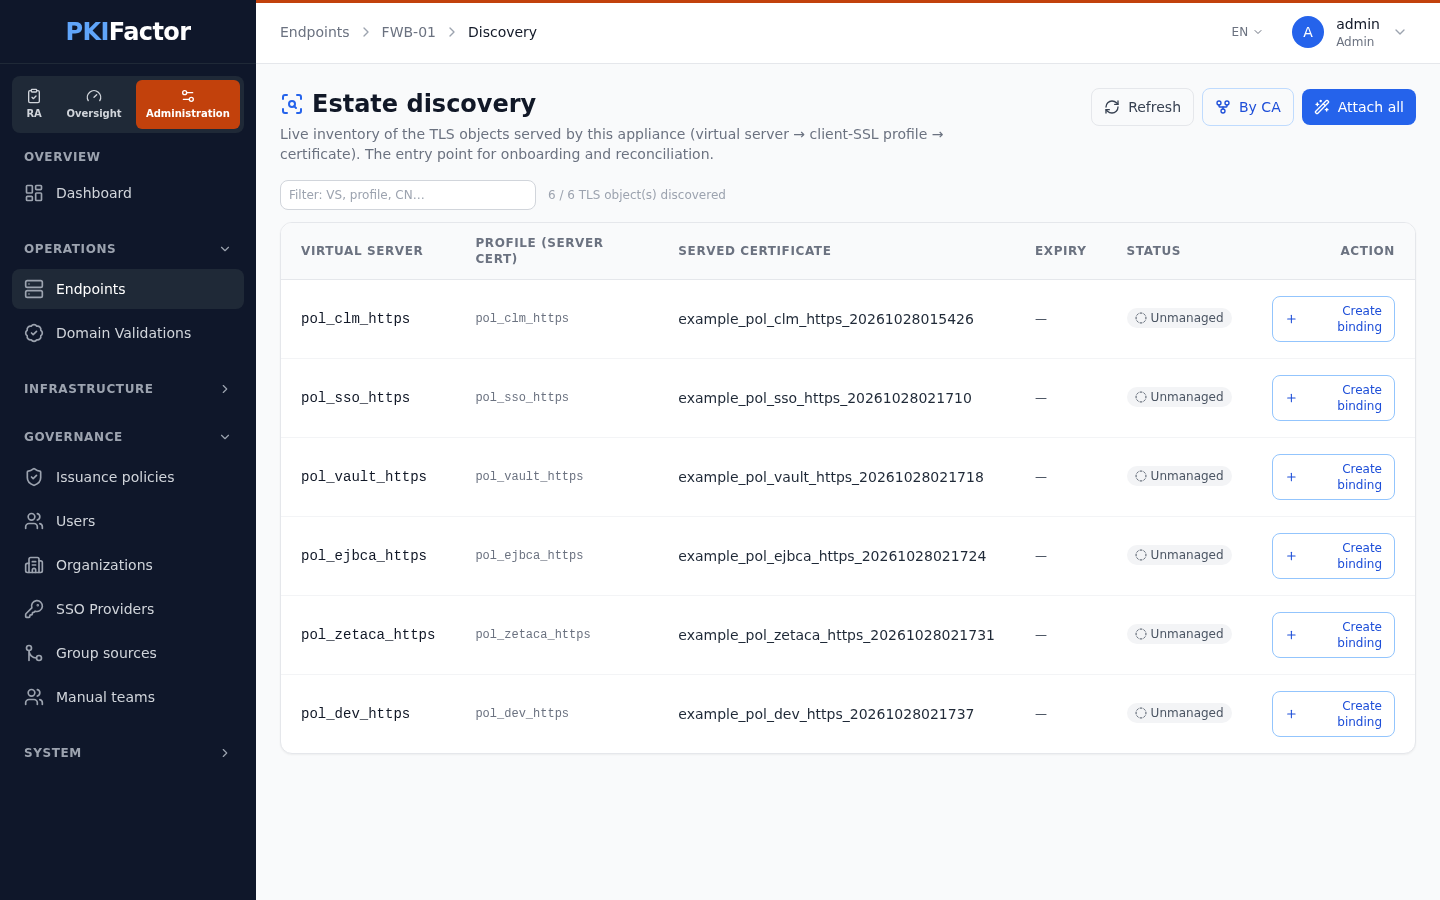Screen dimensions: 1440x900
Task: Click the pol_sso_https profile cell
Action: (522, 398)
